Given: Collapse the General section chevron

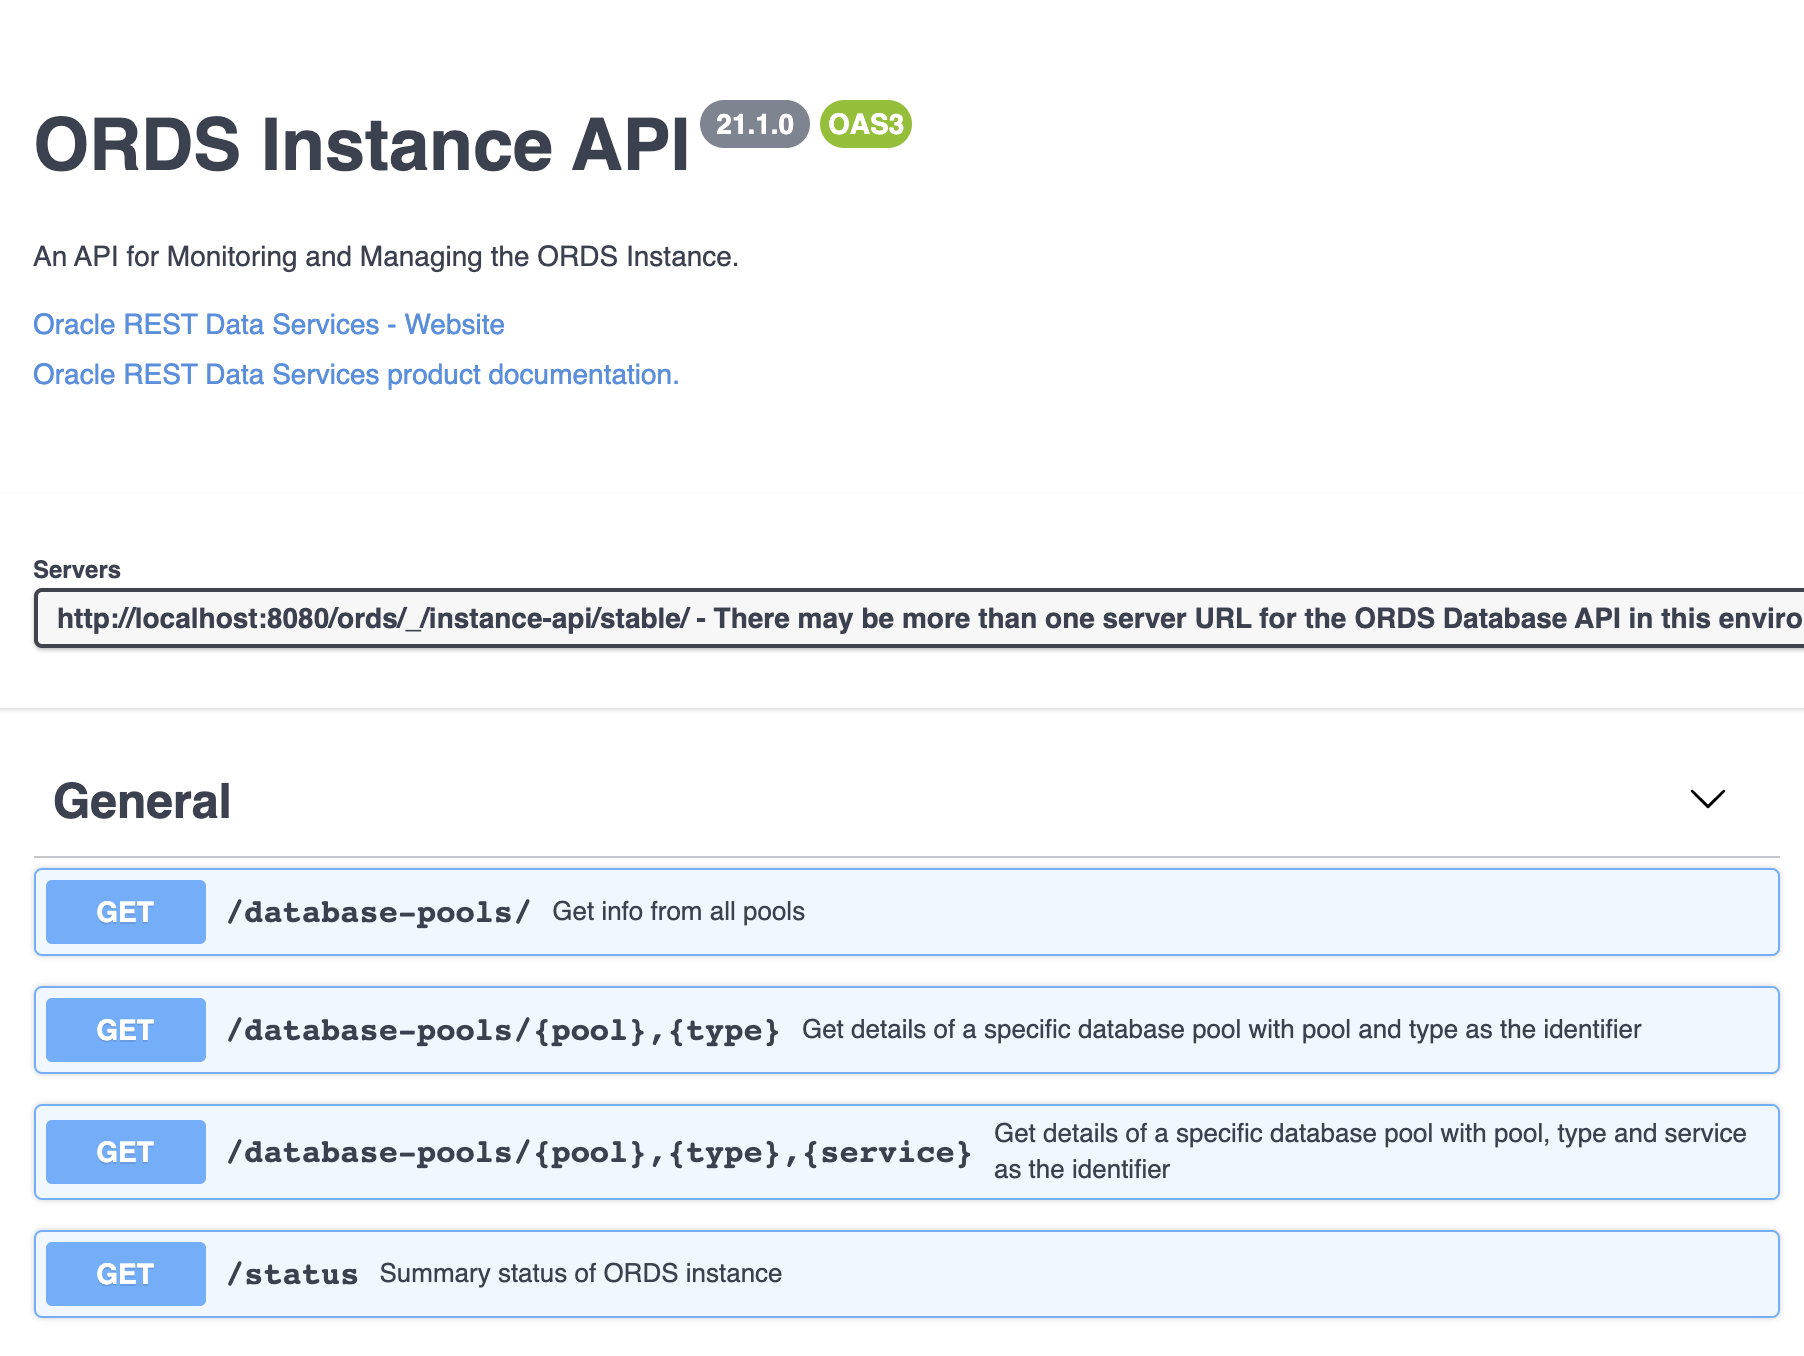Looking at the screenshot, I should click(1707, 799).
